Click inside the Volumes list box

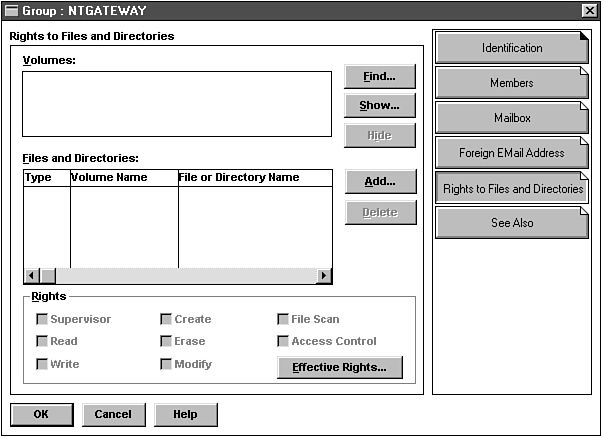[x=177, y=103]
